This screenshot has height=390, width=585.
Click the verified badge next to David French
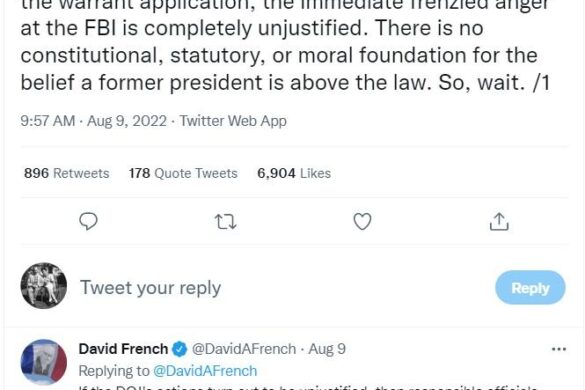(x=179, y=349)
